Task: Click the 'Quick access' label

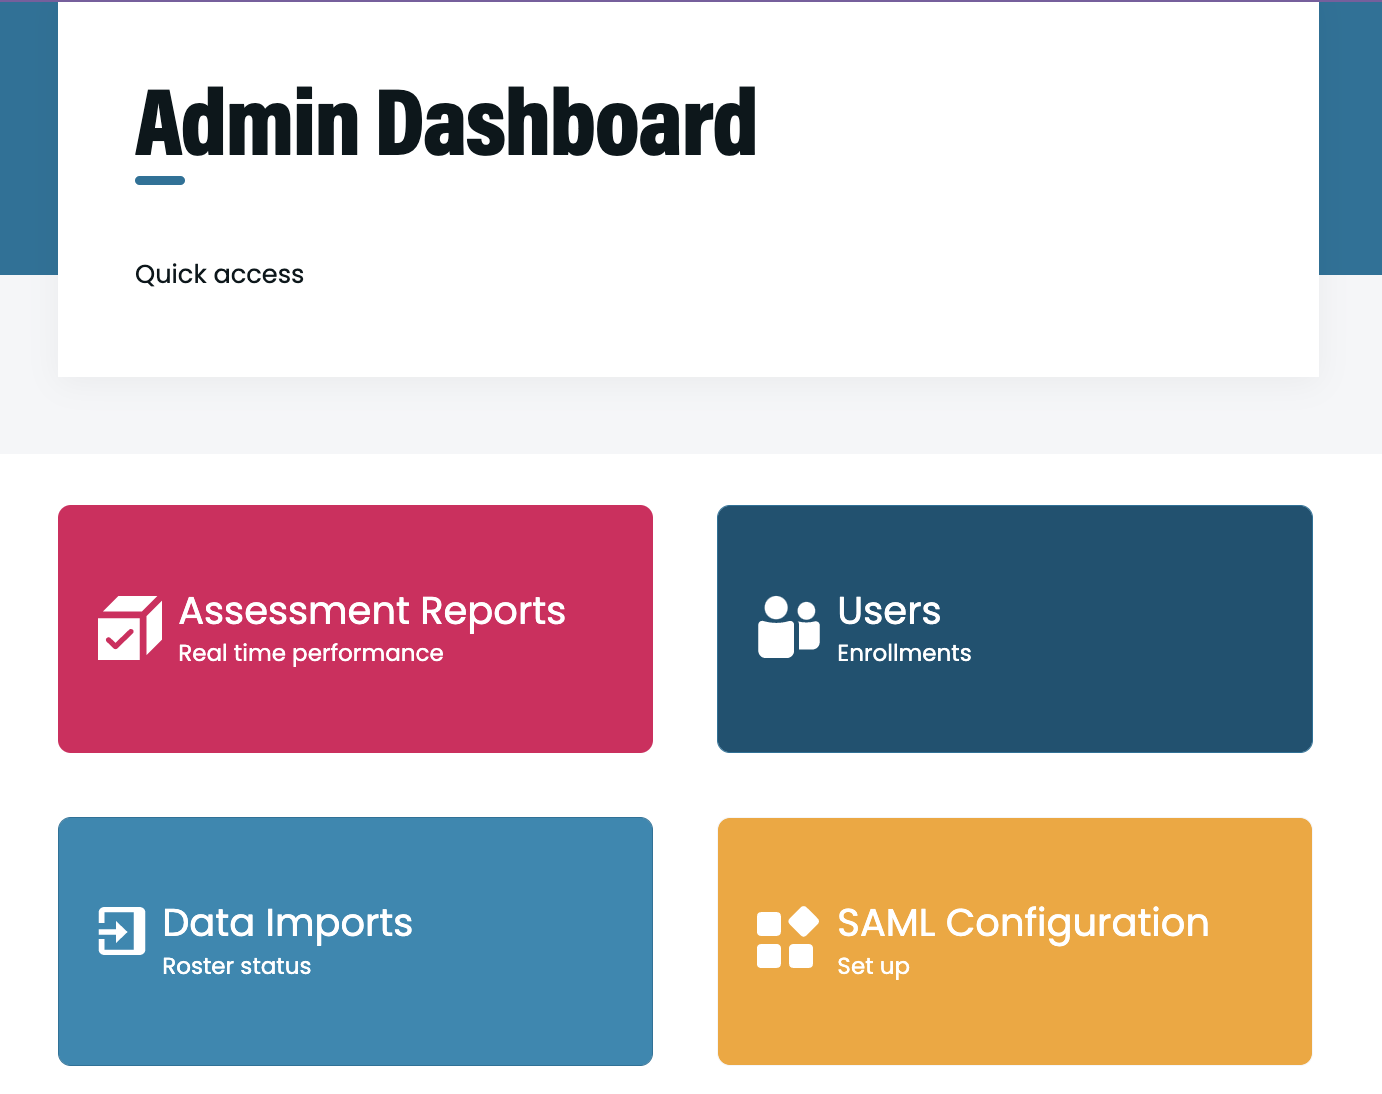Action: [x=219, y=274]
